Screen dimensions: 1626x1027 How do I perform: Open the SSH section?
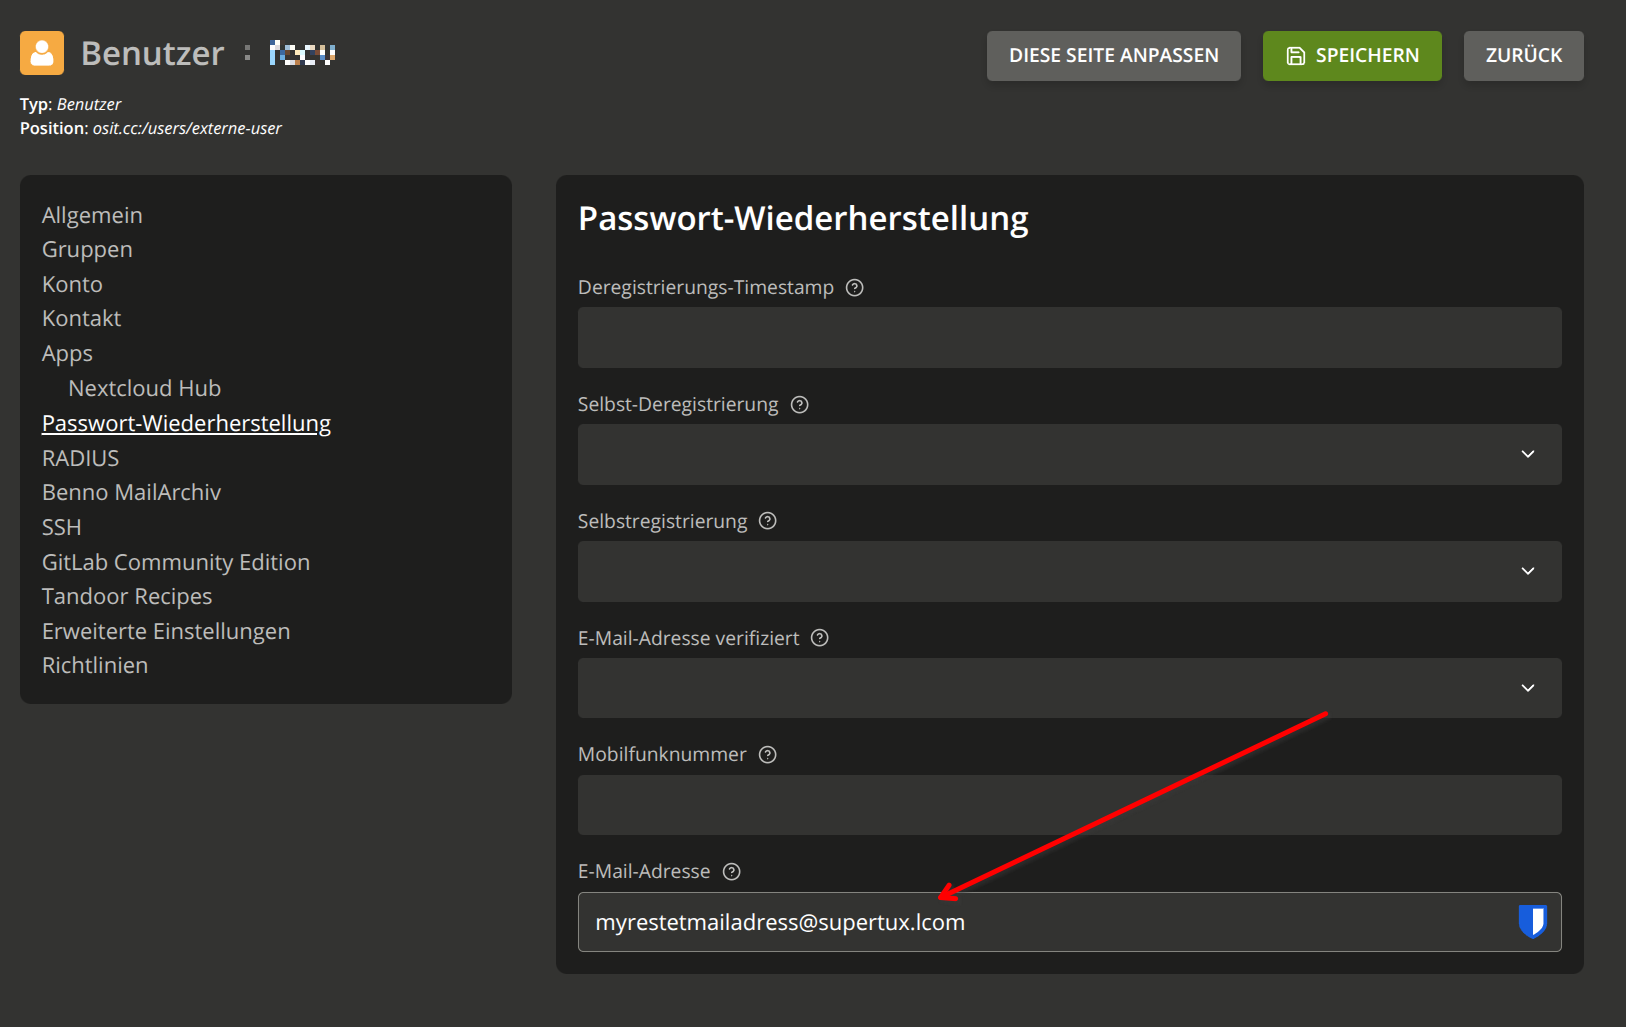coord(61,527)
